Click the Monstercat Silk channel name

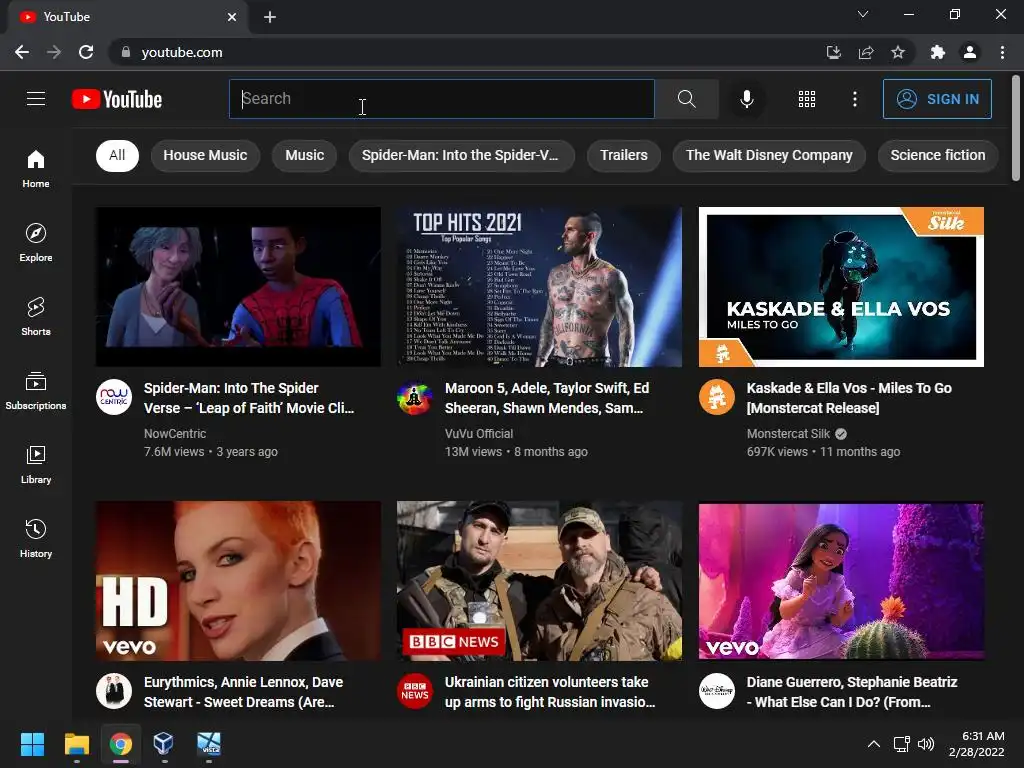[x=788, y=434]
